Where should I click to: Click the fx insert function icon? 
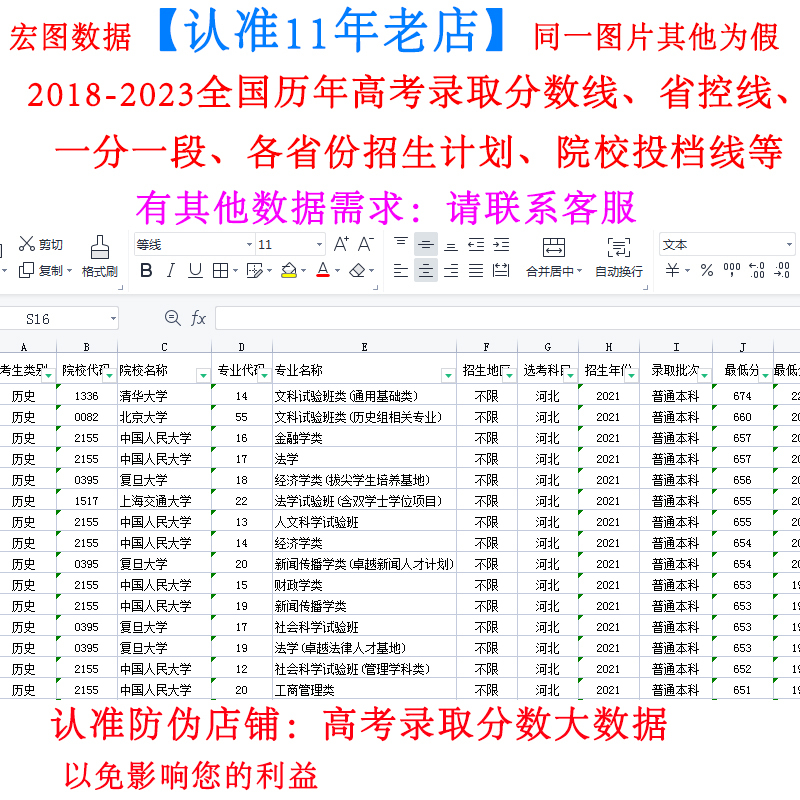pos(198,318)
